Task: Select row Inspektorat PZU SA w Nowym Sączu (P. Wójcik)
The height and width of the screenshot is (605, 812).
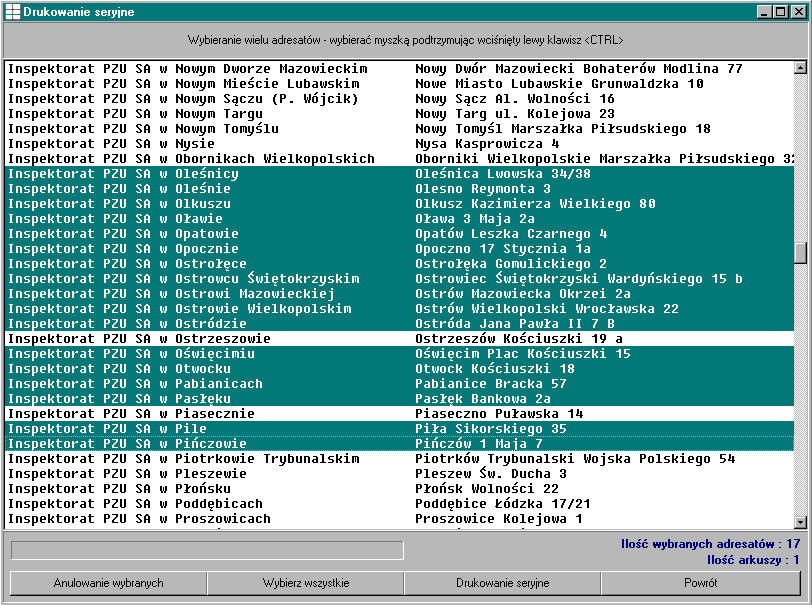Action: [x=399, y=99]
